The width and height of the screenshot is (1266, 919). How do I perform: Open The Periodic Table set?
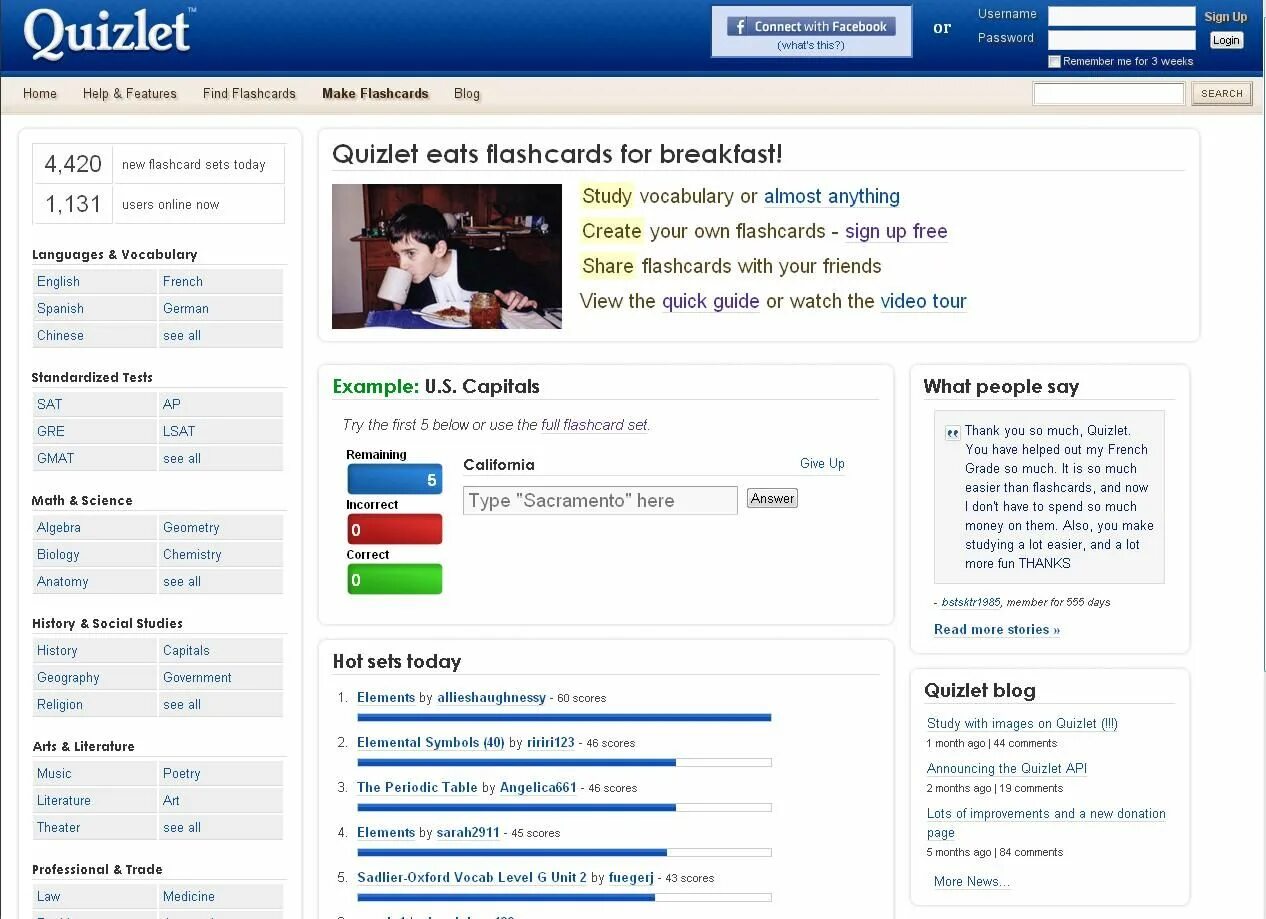tap(417, 788)
